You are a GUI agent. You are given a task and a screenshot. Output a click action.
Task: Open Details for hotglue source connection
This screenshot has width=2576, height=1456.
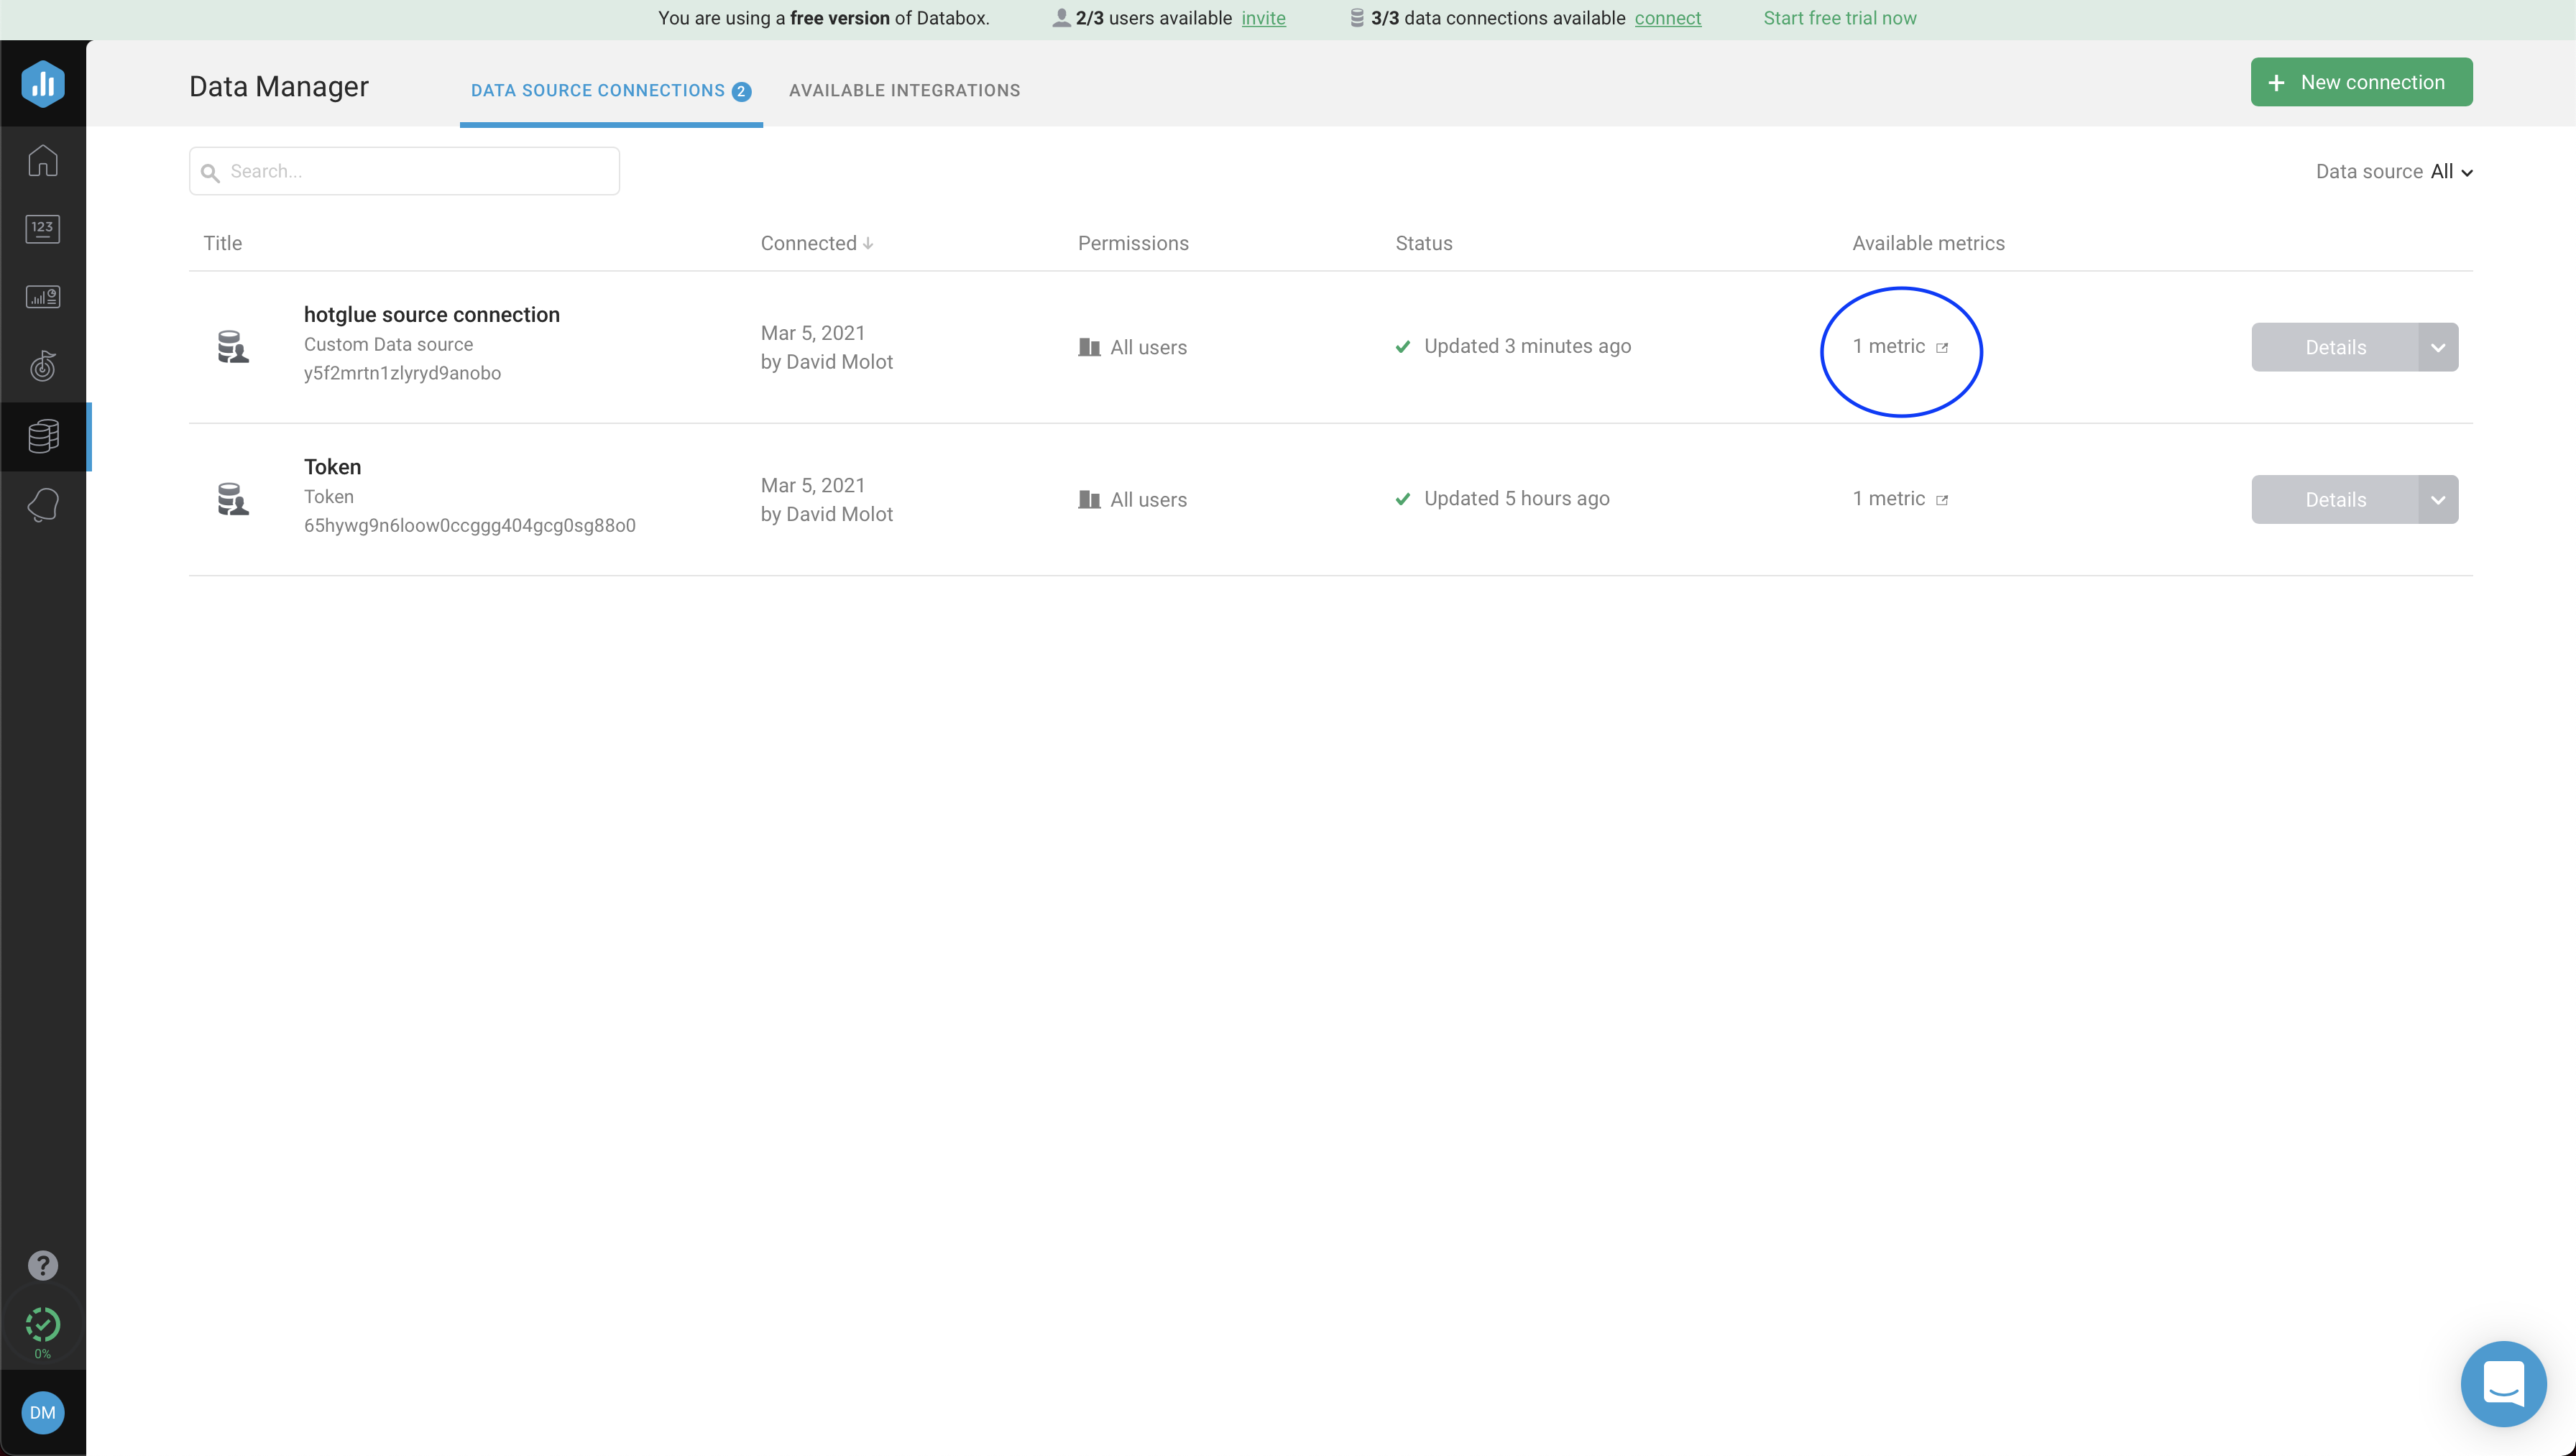click(x=2335, y=347)
